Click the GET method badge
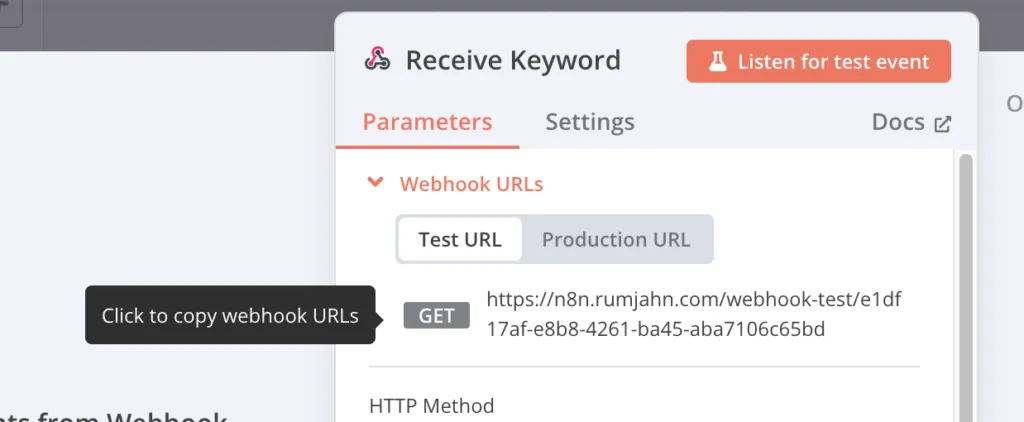This screenshot has width=1024, height=422. click(x=437, y=316)
